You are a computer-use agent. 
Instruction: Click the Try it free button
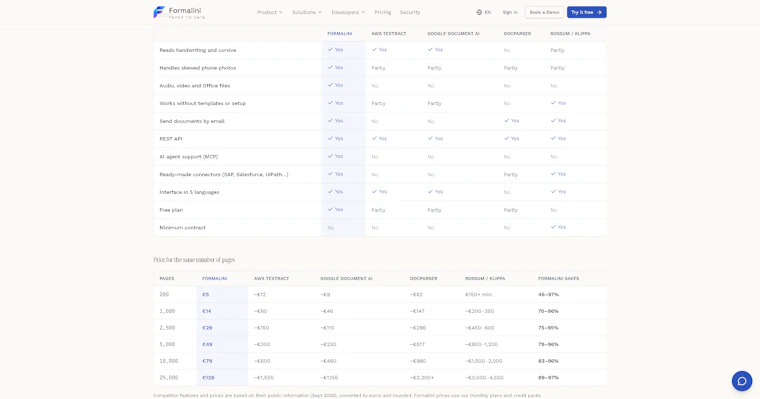coord(586,12)
